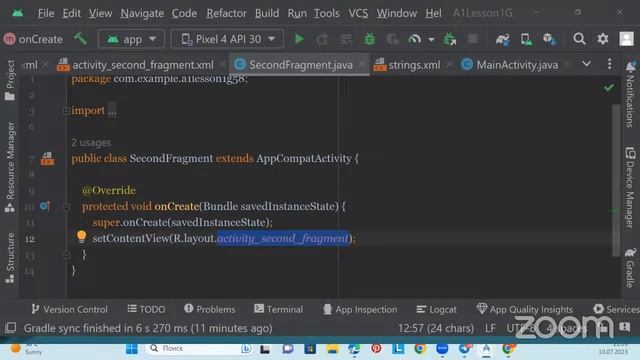Open the app run configuration dropdown
Image resolution: width=640 pixels, height=360 pixels.
click(131, 39)
